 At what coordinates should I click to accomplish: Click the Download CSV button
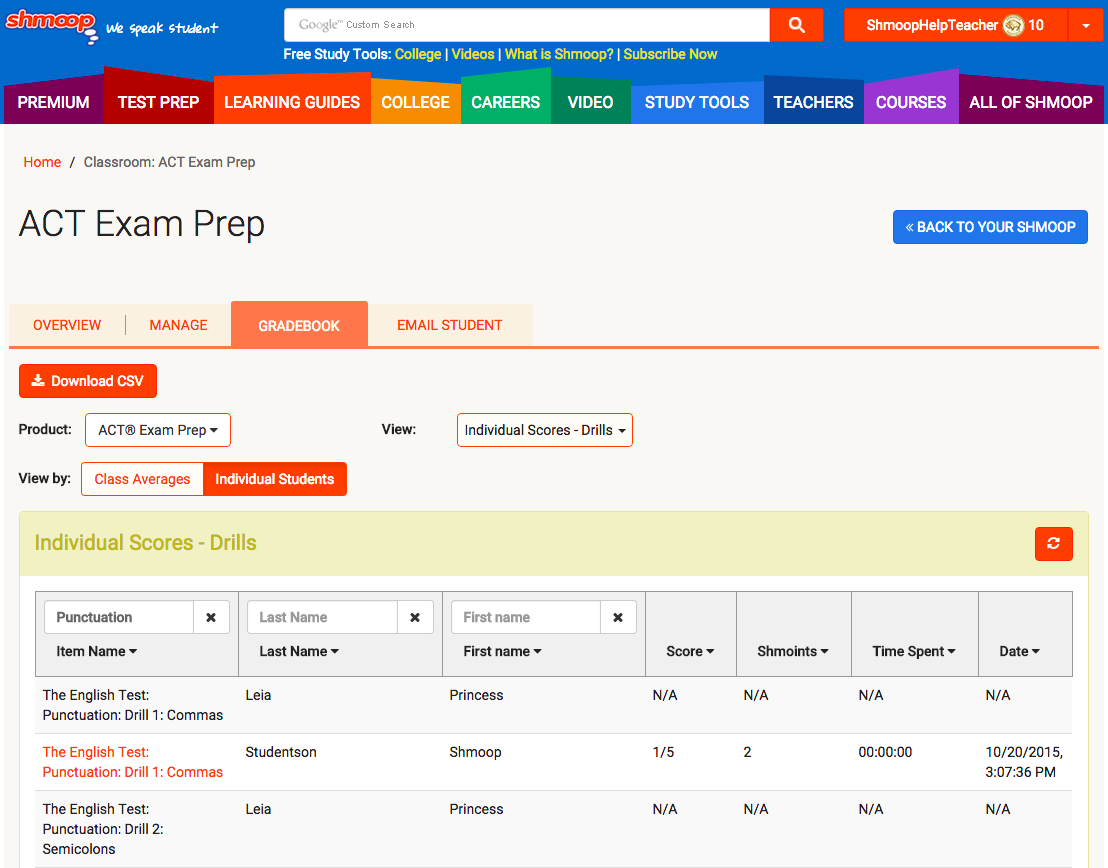(x=88, y=381)
